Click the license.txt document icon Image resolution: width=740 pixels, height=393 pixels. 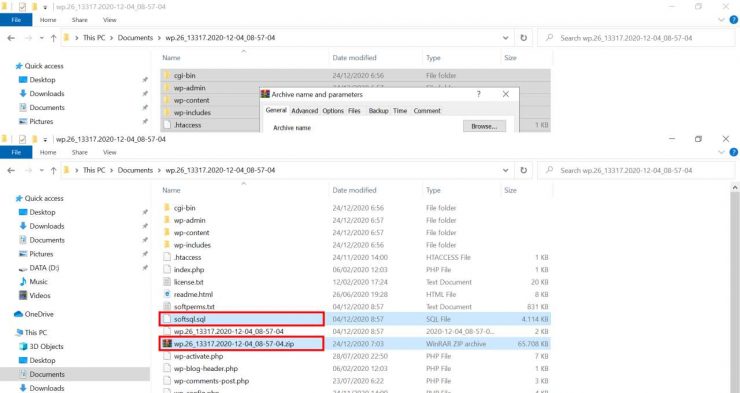pyautogui.click(x=167, y=282)
